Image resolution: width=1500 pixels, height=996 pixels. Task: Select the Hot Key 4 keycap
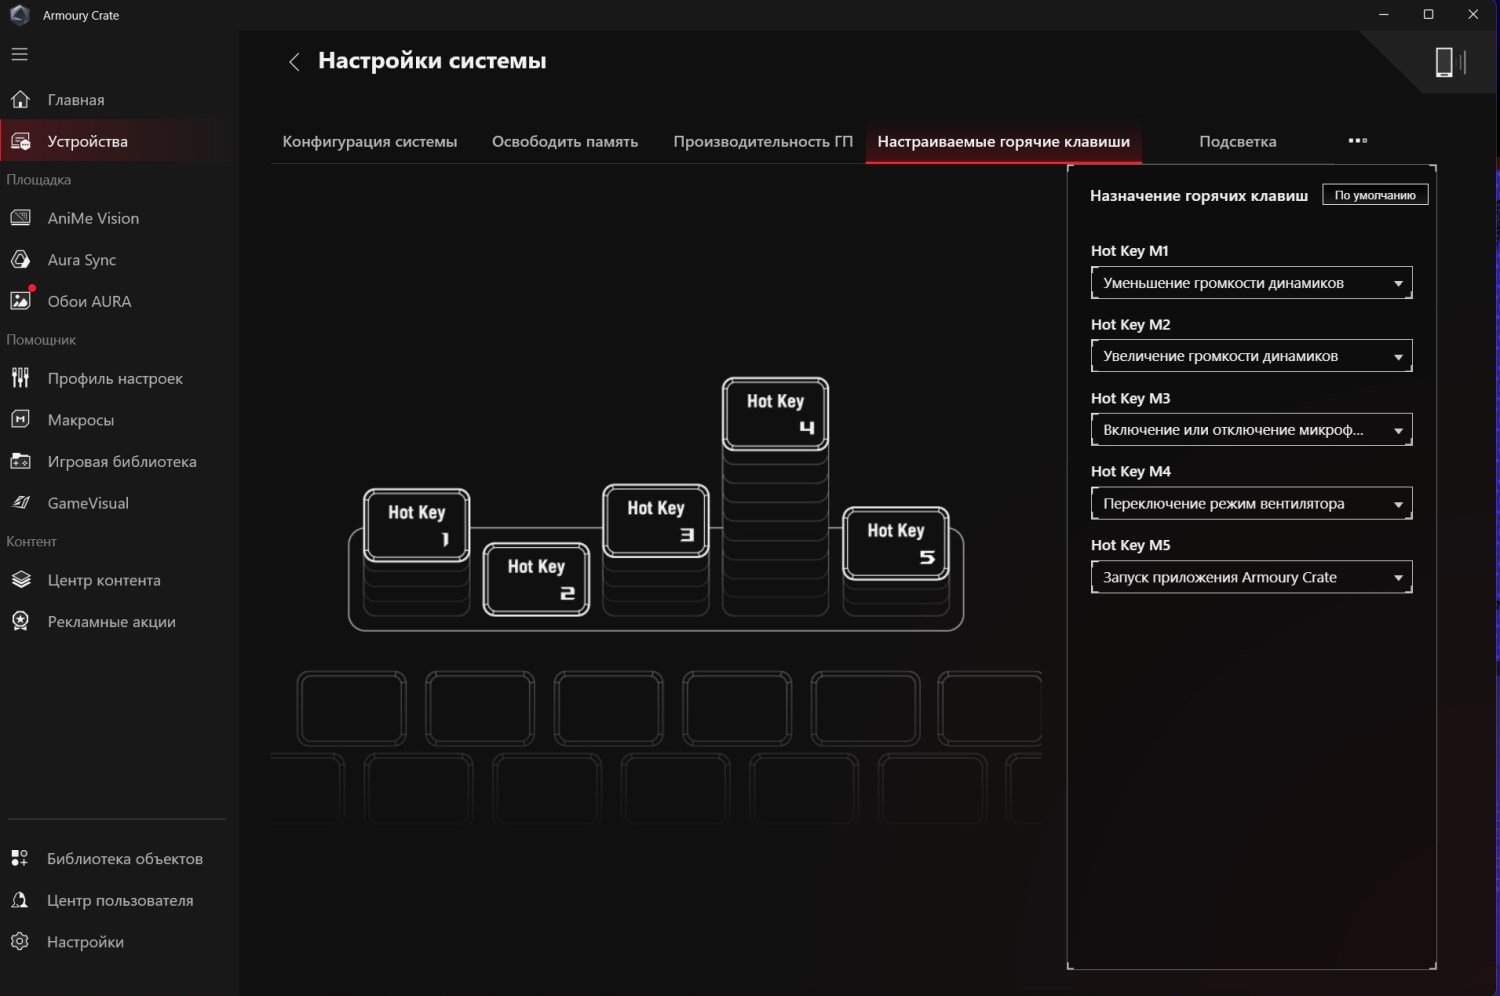[x=775, y=414]
